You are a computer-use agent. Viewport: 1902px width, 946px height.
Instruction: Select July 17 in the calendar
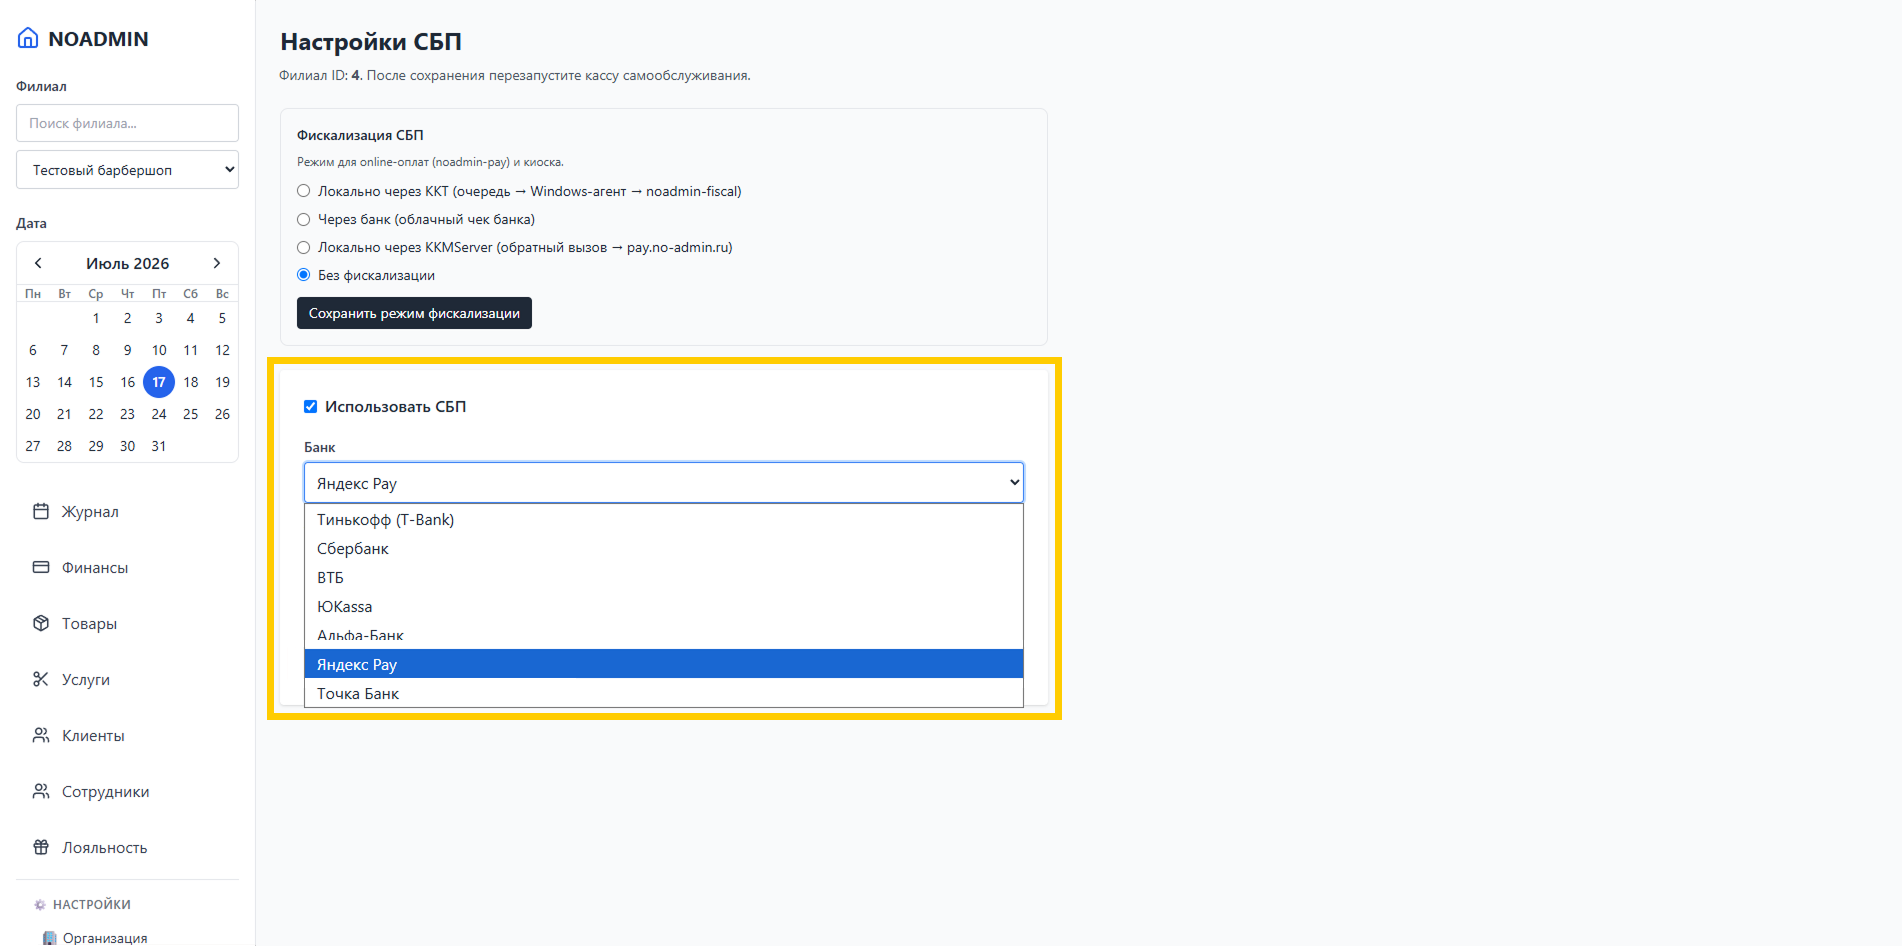159,382
